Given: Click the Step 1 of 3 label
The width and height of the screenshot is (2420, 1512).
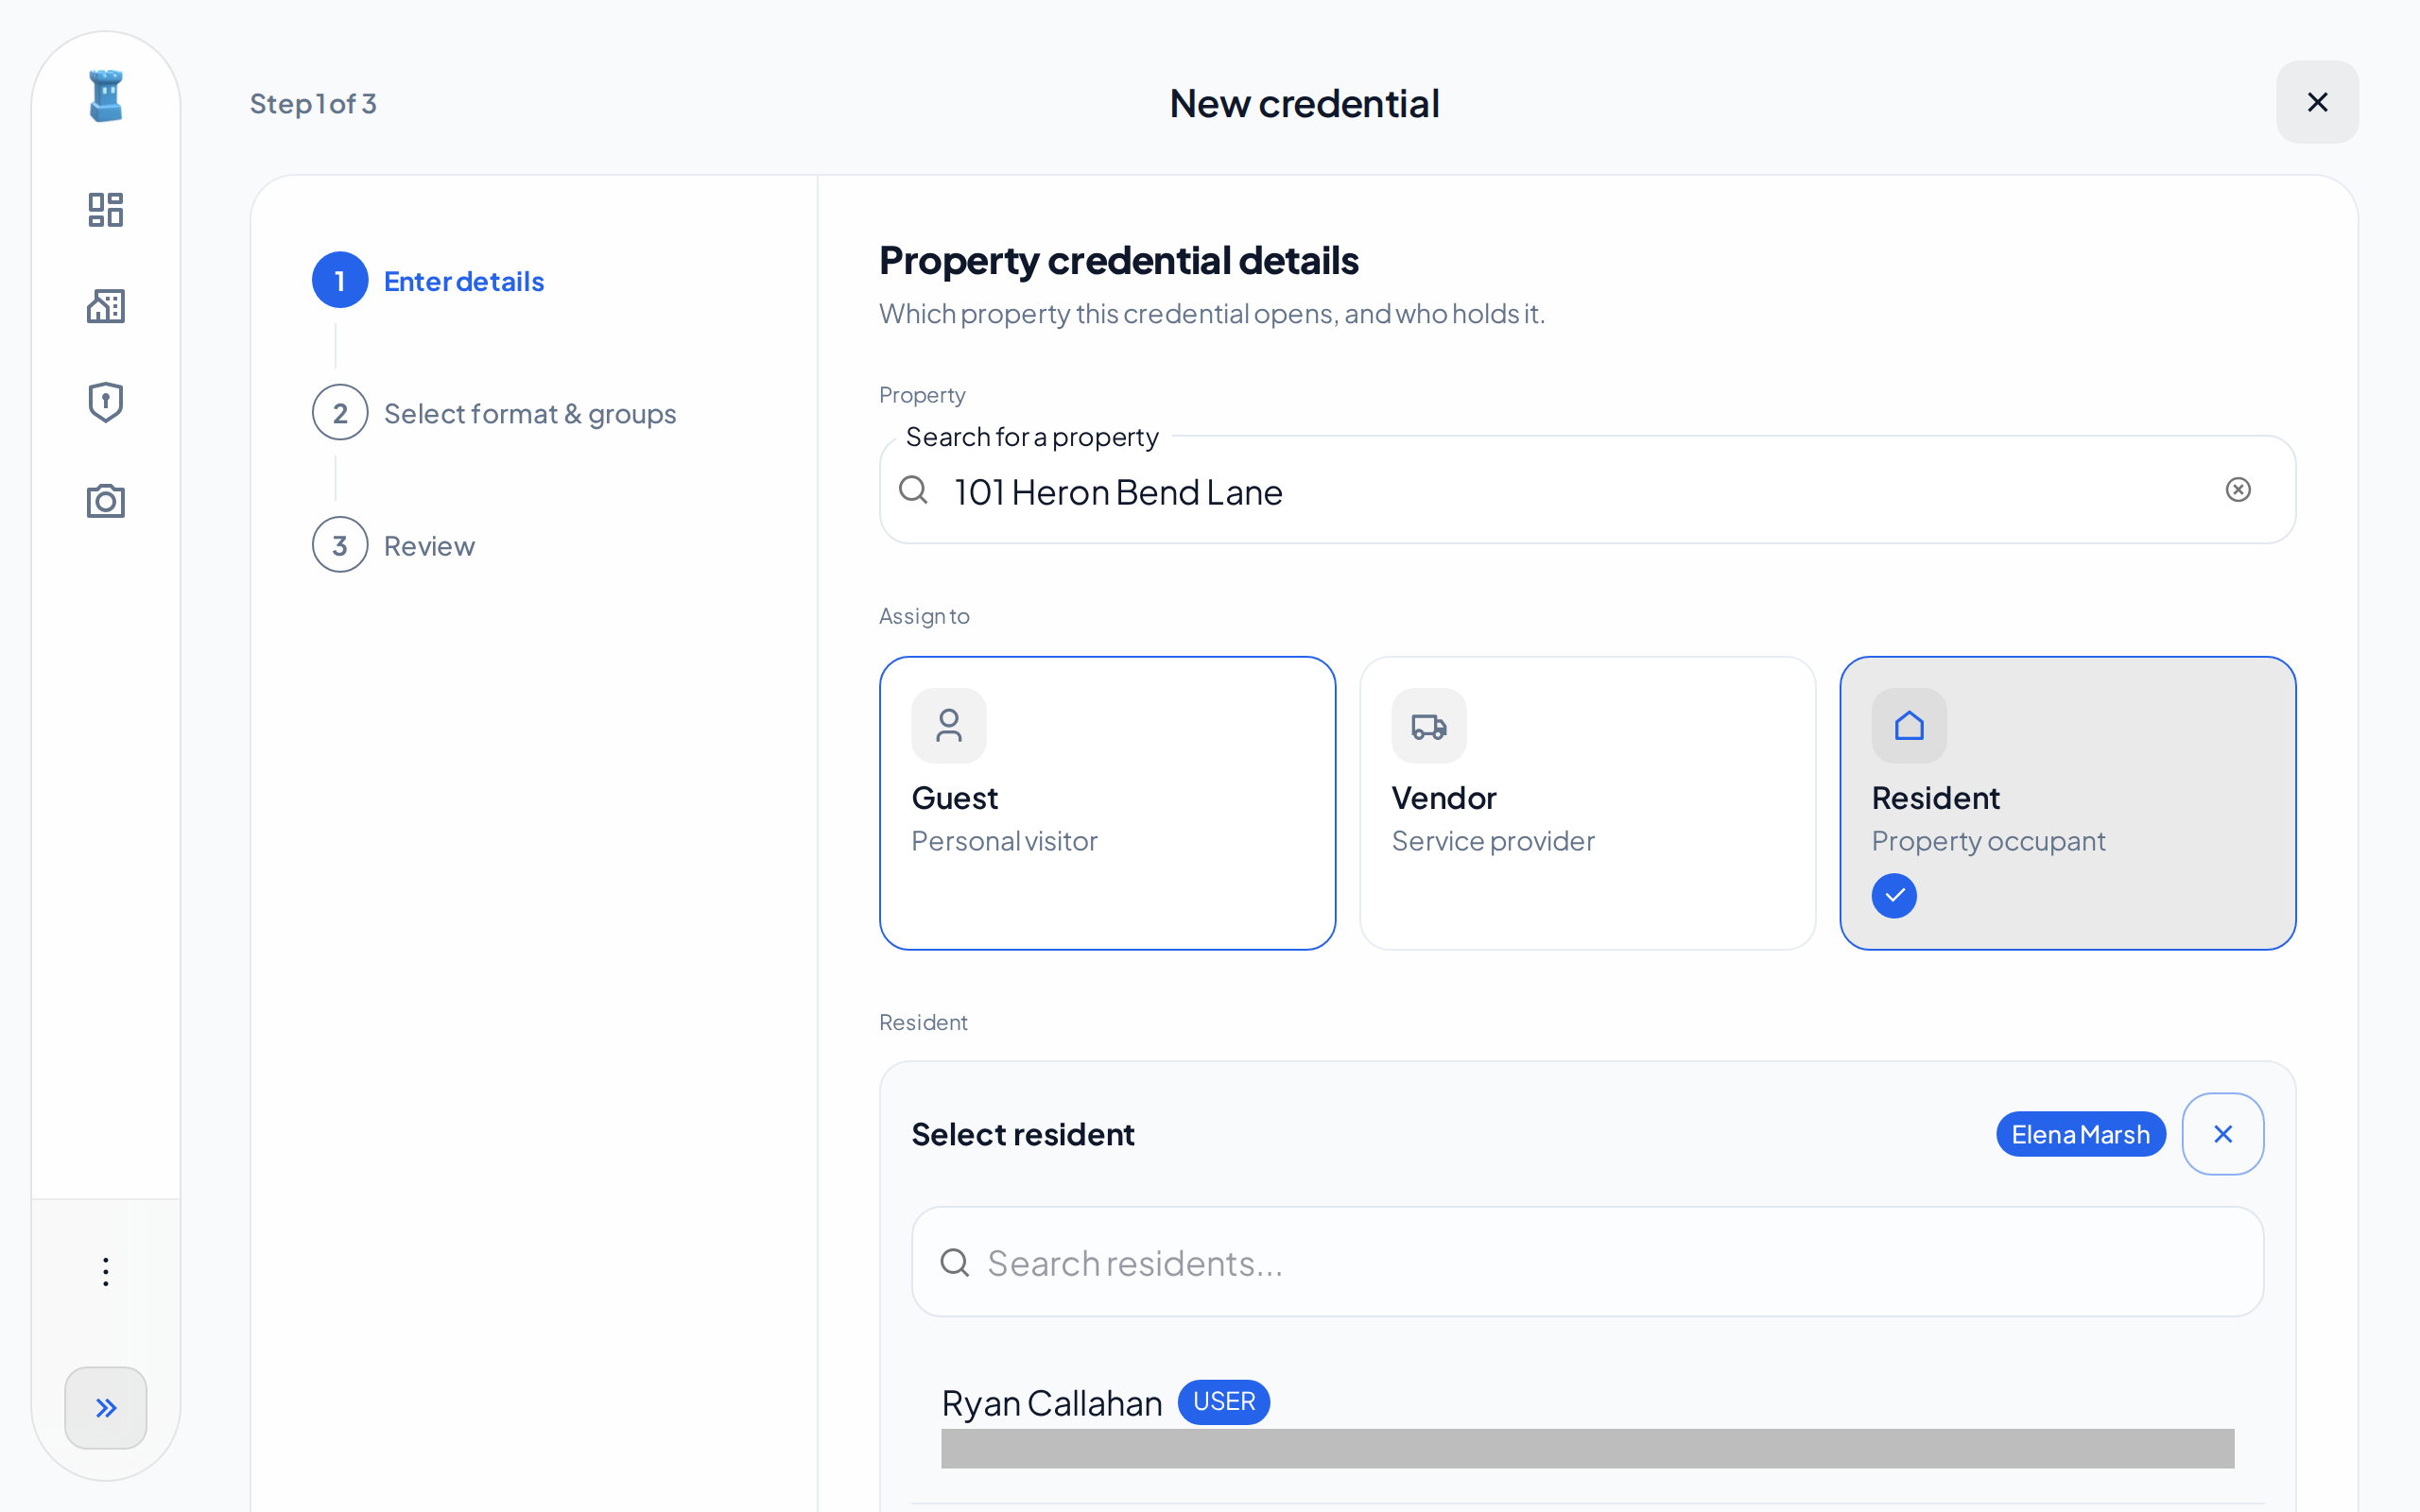Looking at the screenshot, I should click(313, 103).
